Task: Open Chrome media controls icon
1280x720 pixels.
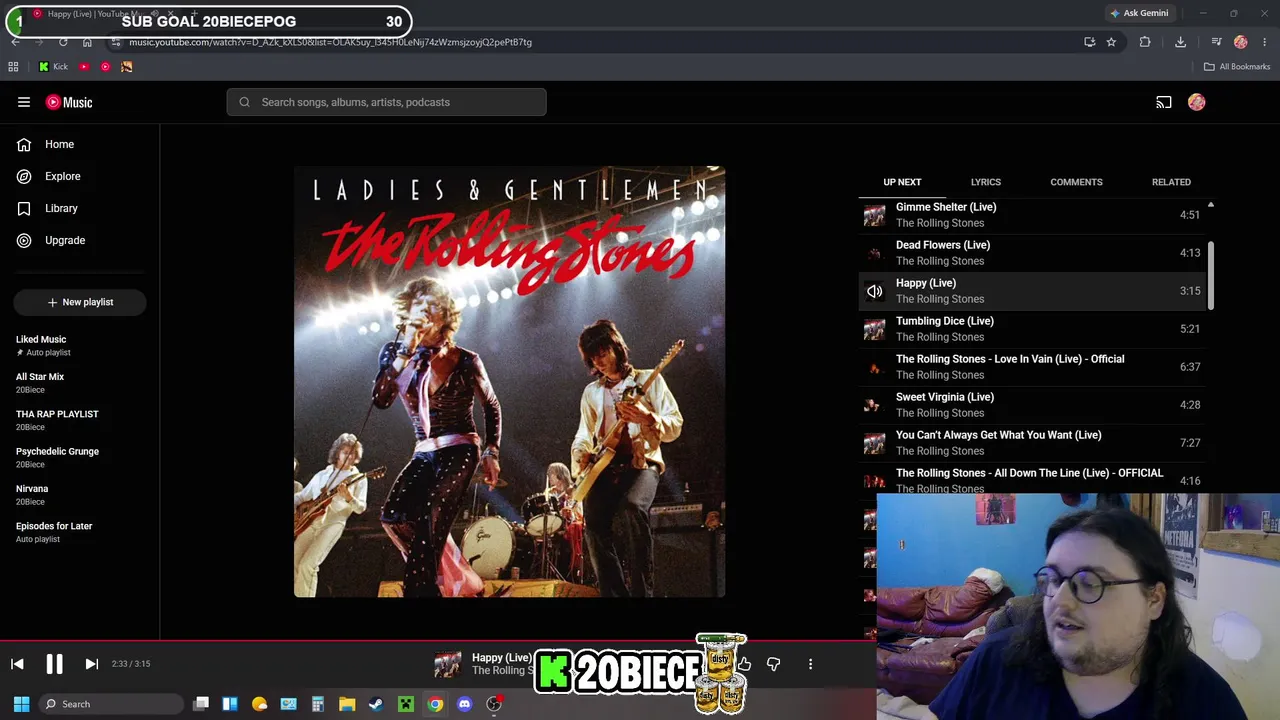Action: tap(1216, 42)
